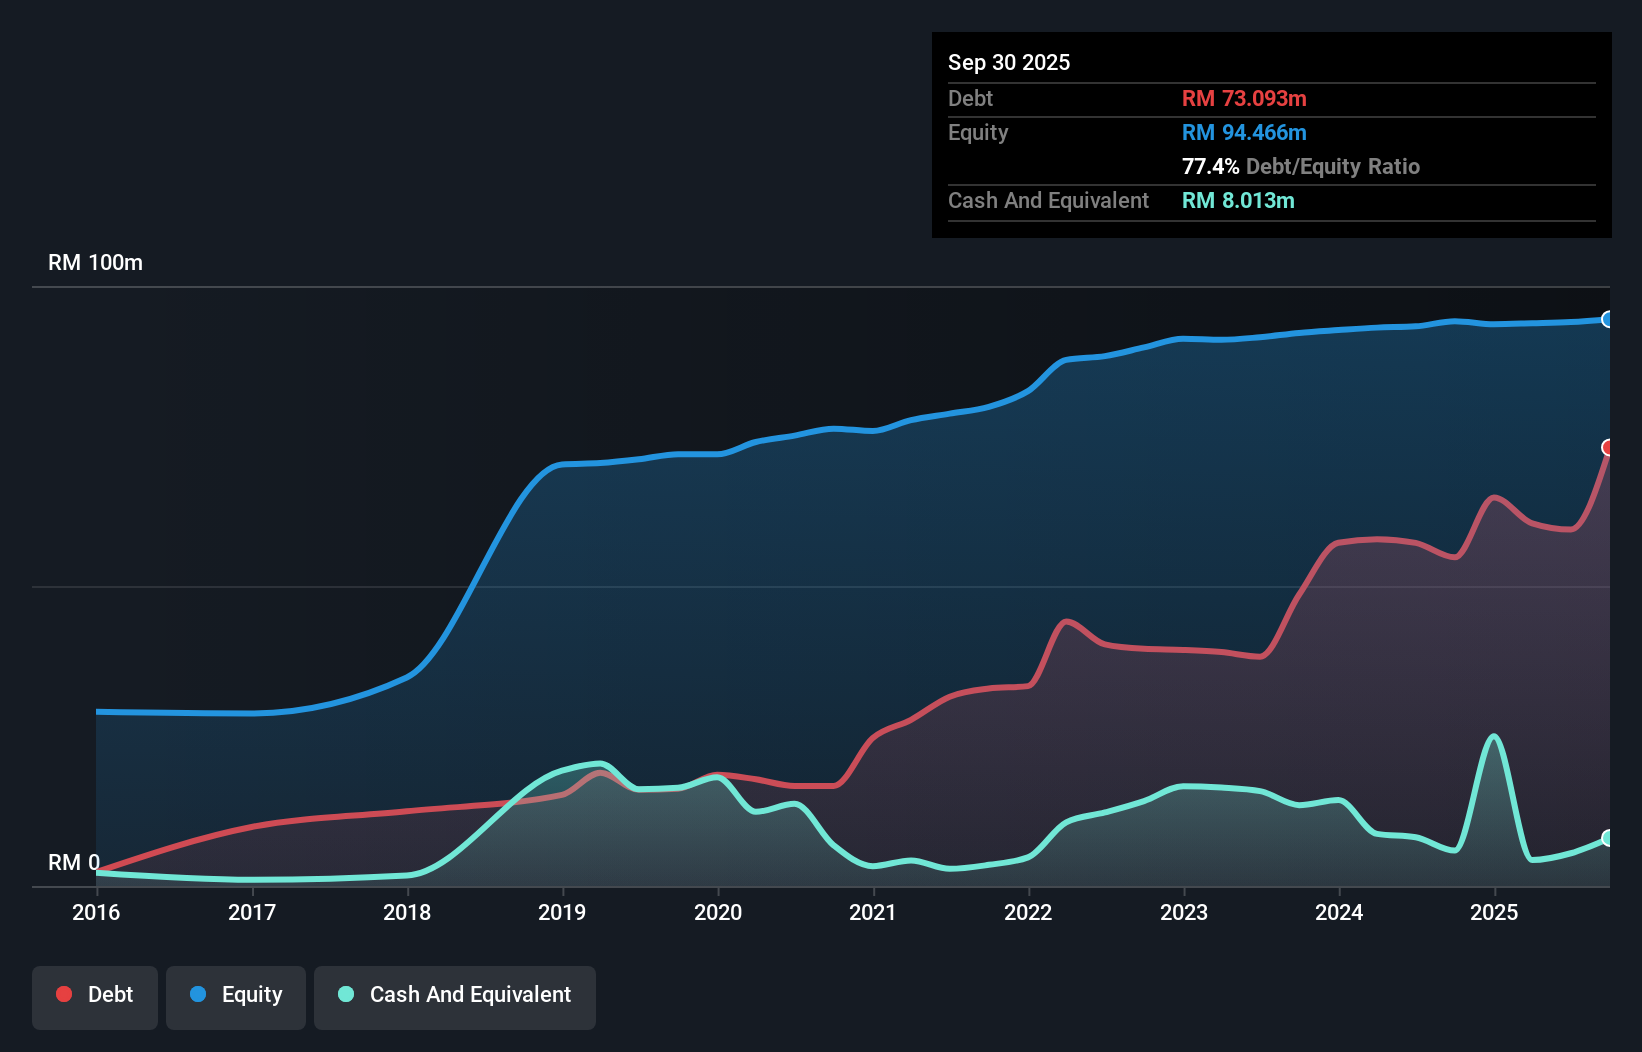Select the 2020 axis label
Screen dimensions: 1642x1052
point(719,912)
